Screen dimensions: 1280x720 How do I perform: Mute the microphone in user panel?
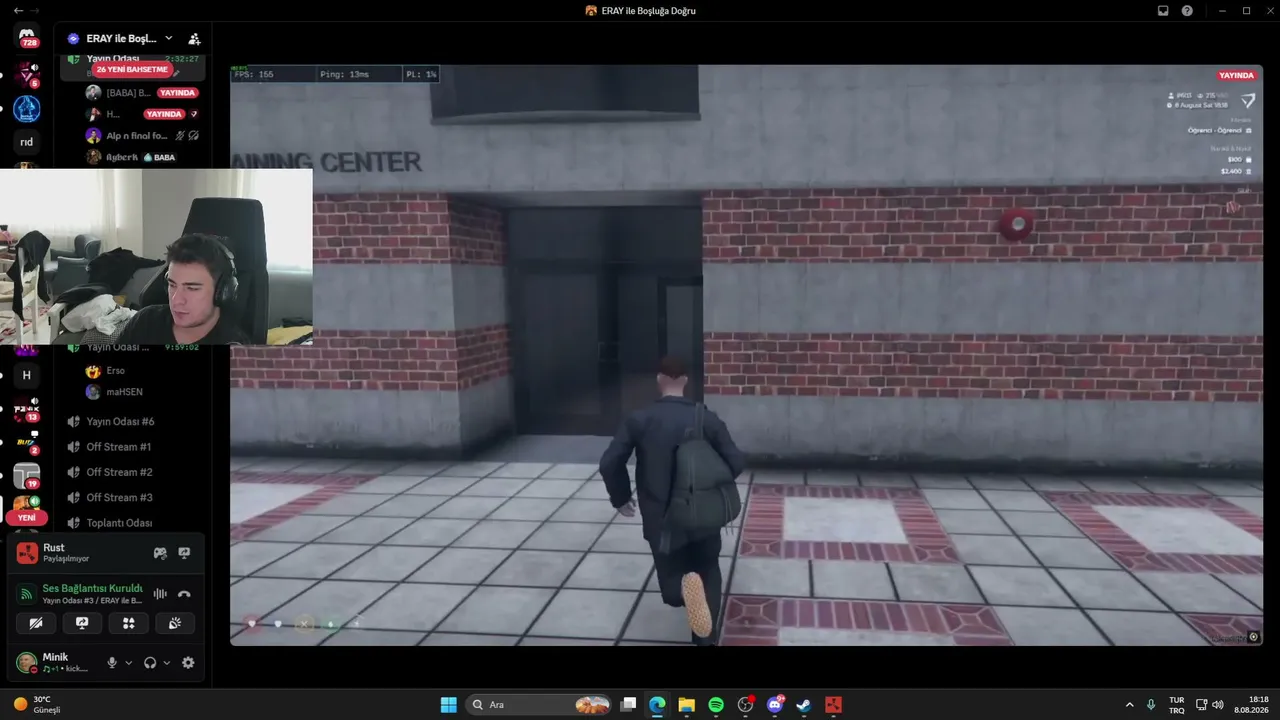[112, 663]
